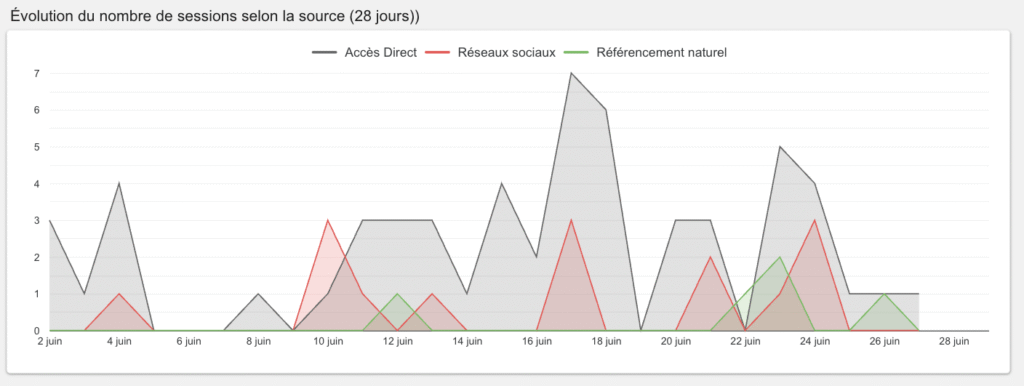This screenshot has height=386, width=1024.
Task: Click the 26 juin x-axis label
Action: click(x=884, y=341)
